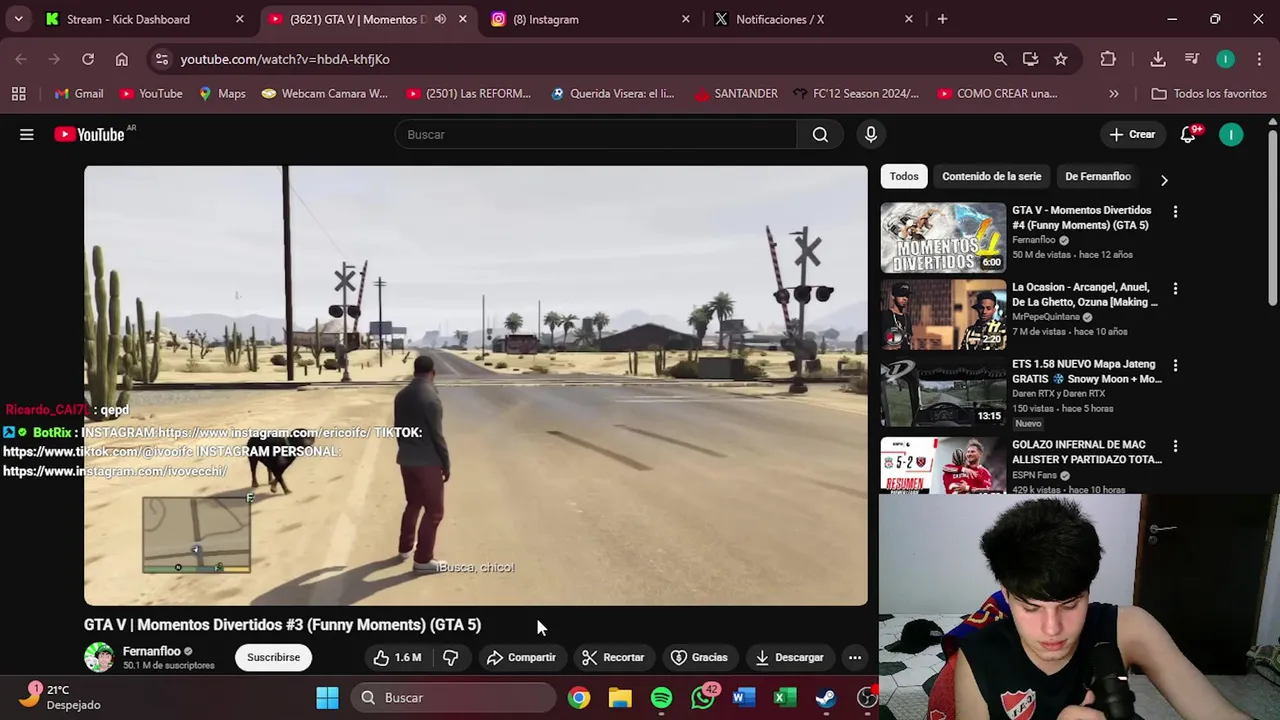Click the Chrome address bar URL
The width and height of the screenshot is (1280, 720).
(285, 59)
